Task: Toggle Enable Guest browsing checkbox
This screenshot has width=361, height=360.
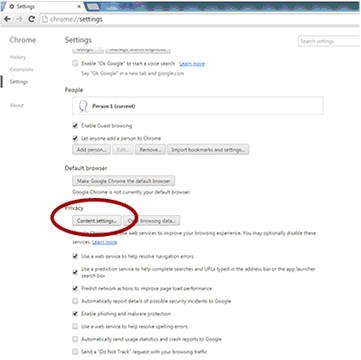Action: (x=75, y=126)
